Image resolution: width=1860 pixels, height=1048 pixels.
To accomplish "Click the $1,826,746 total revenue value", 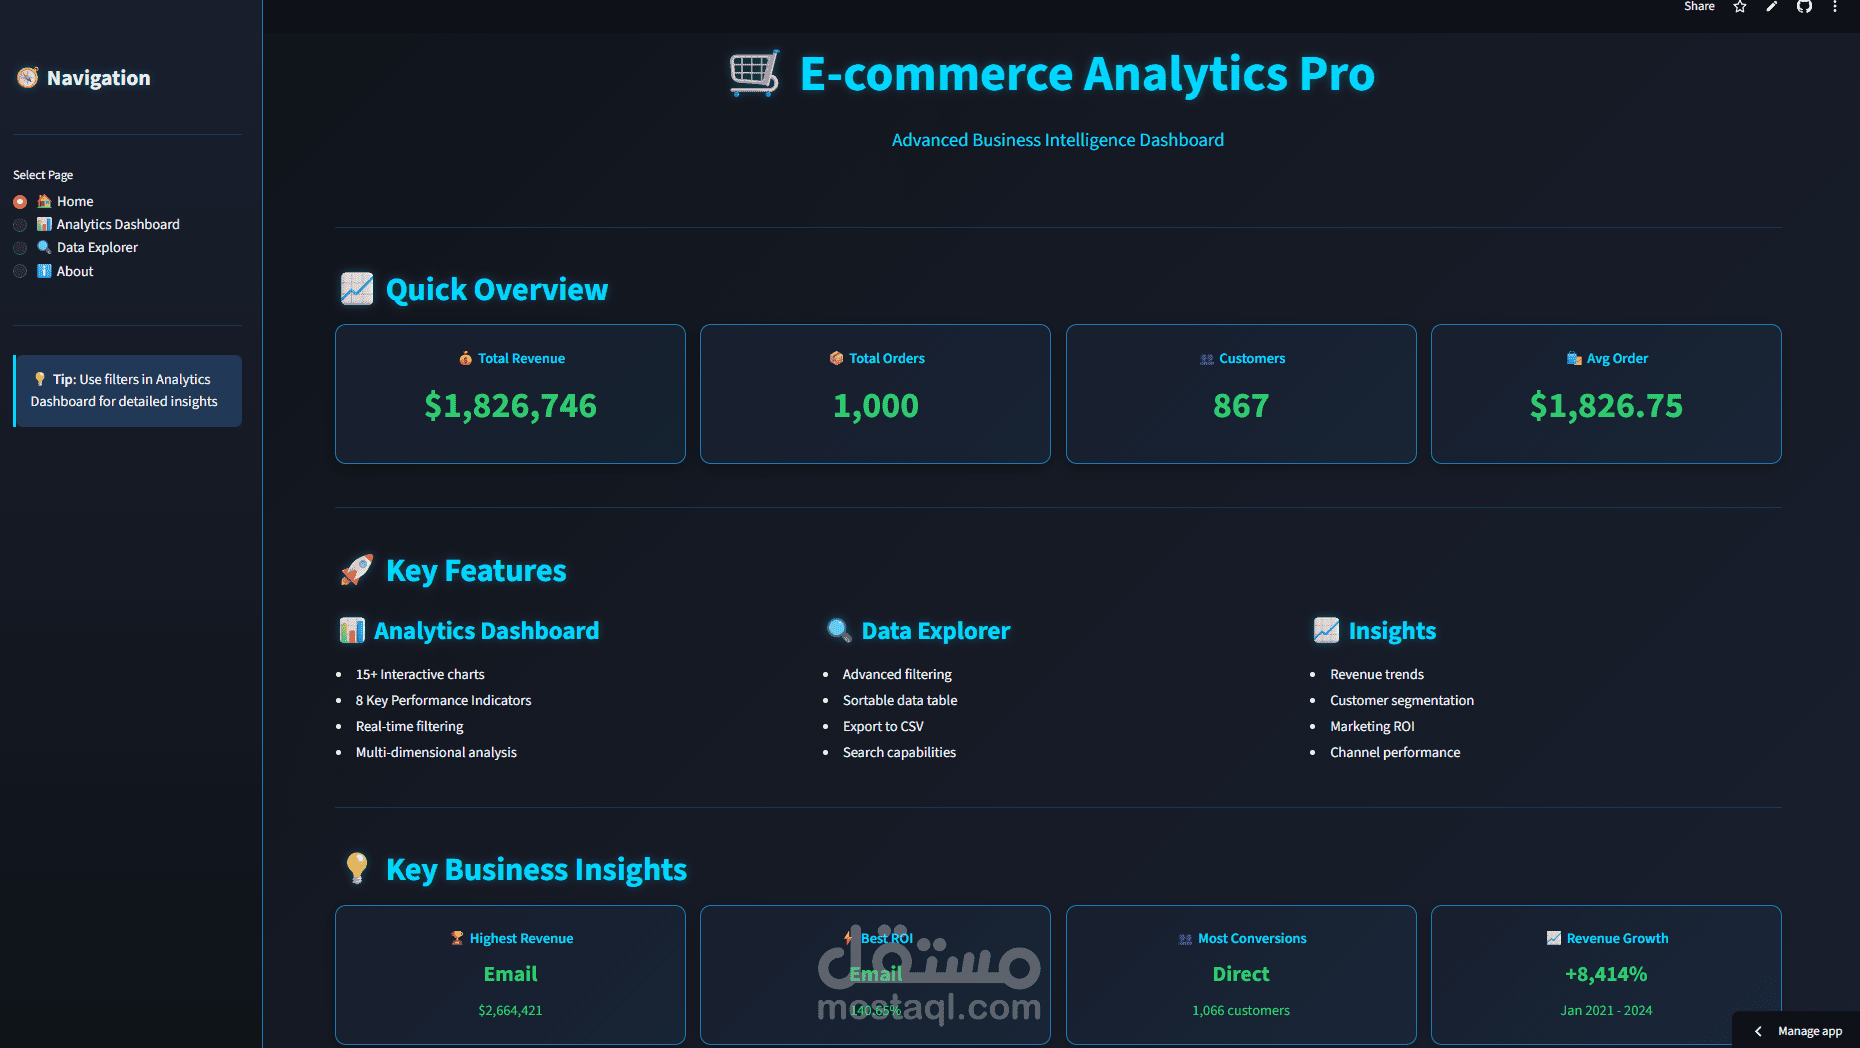I will [510, 406].
